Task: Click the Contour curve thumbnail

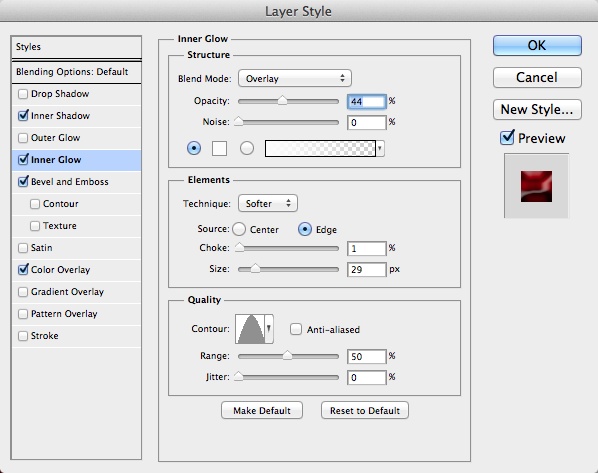Action: pyautogui.click(x=250, y=329)
